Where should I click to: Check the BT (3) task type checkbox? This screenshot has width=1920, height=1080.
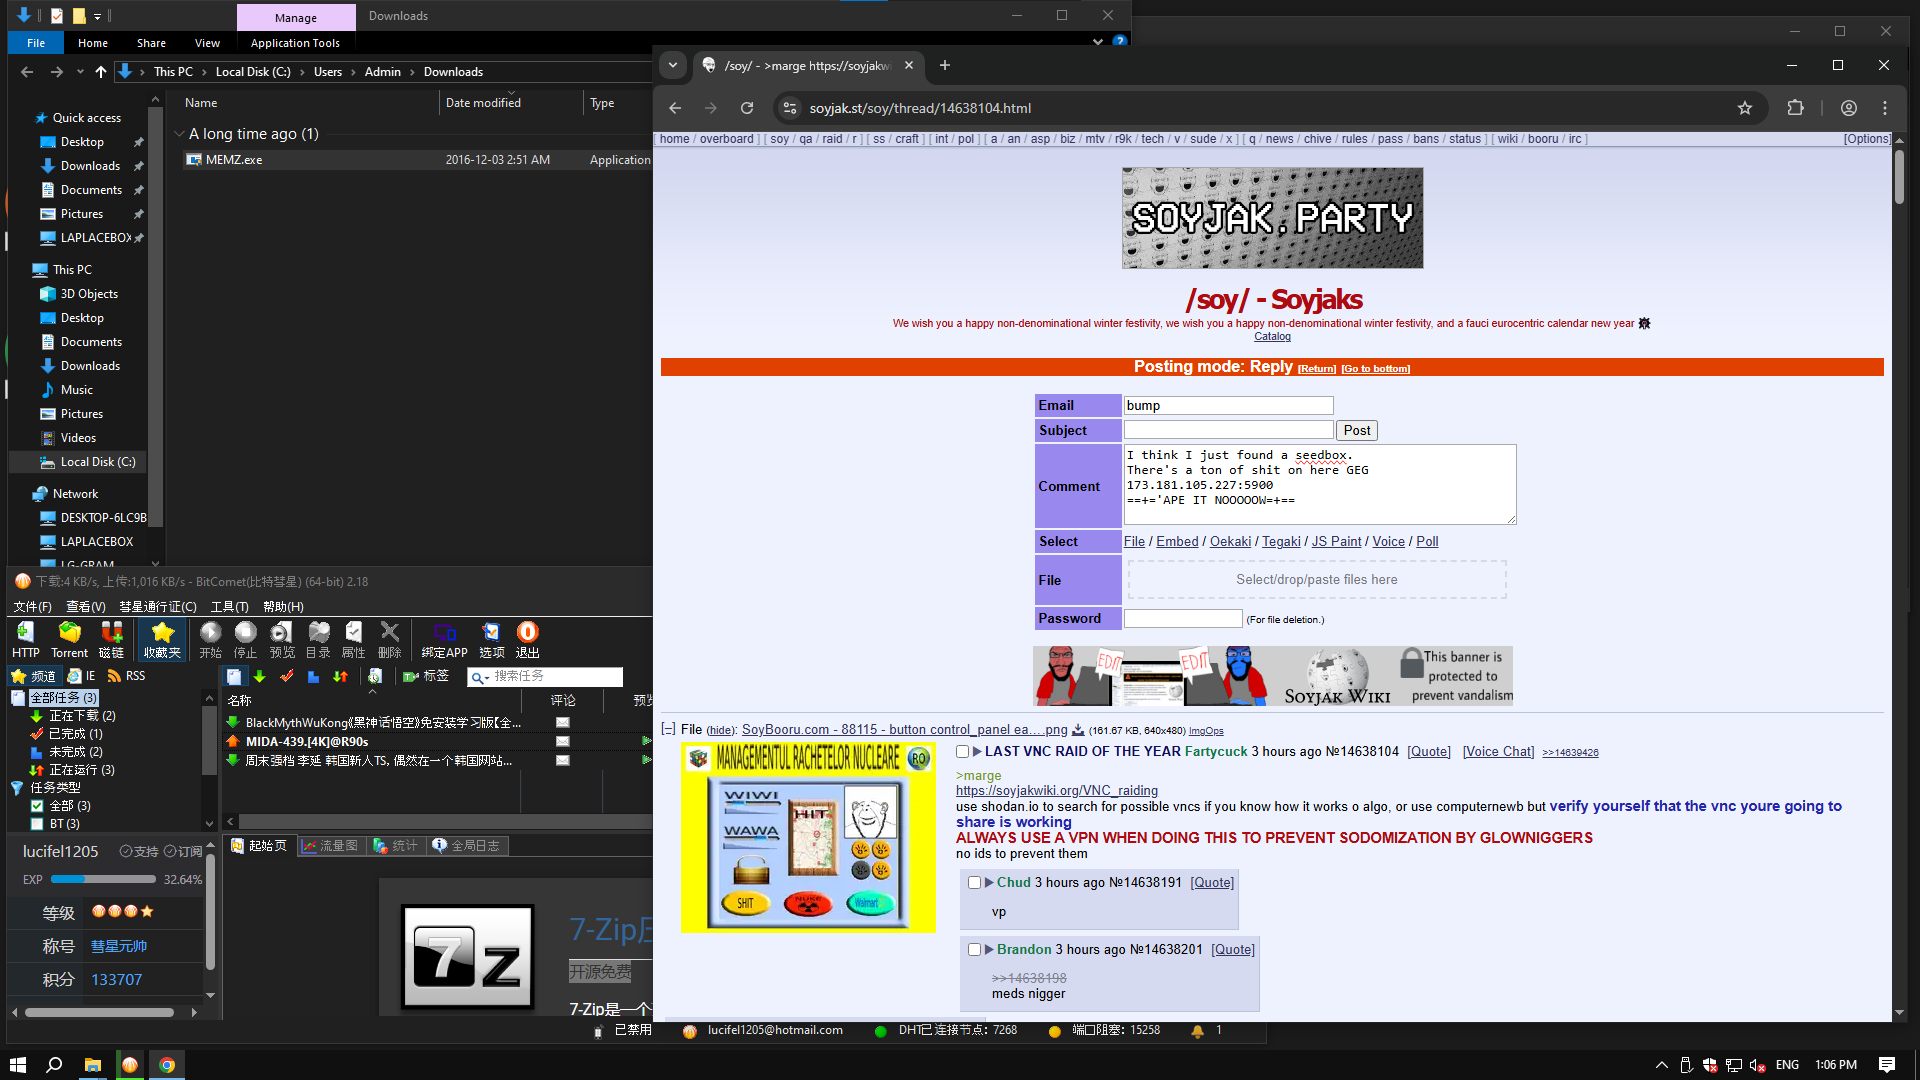[37, 824]
